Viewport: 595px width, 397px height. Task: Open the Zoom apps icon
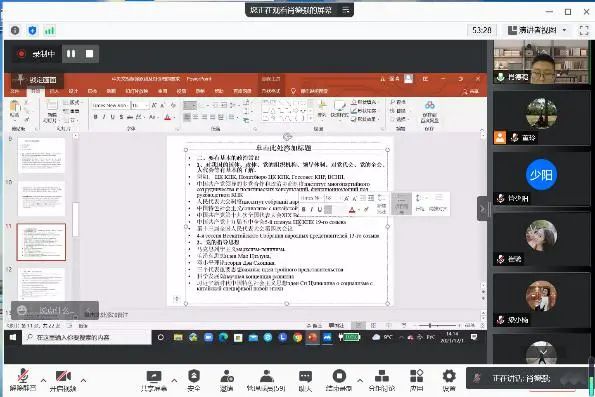point(417,380)
